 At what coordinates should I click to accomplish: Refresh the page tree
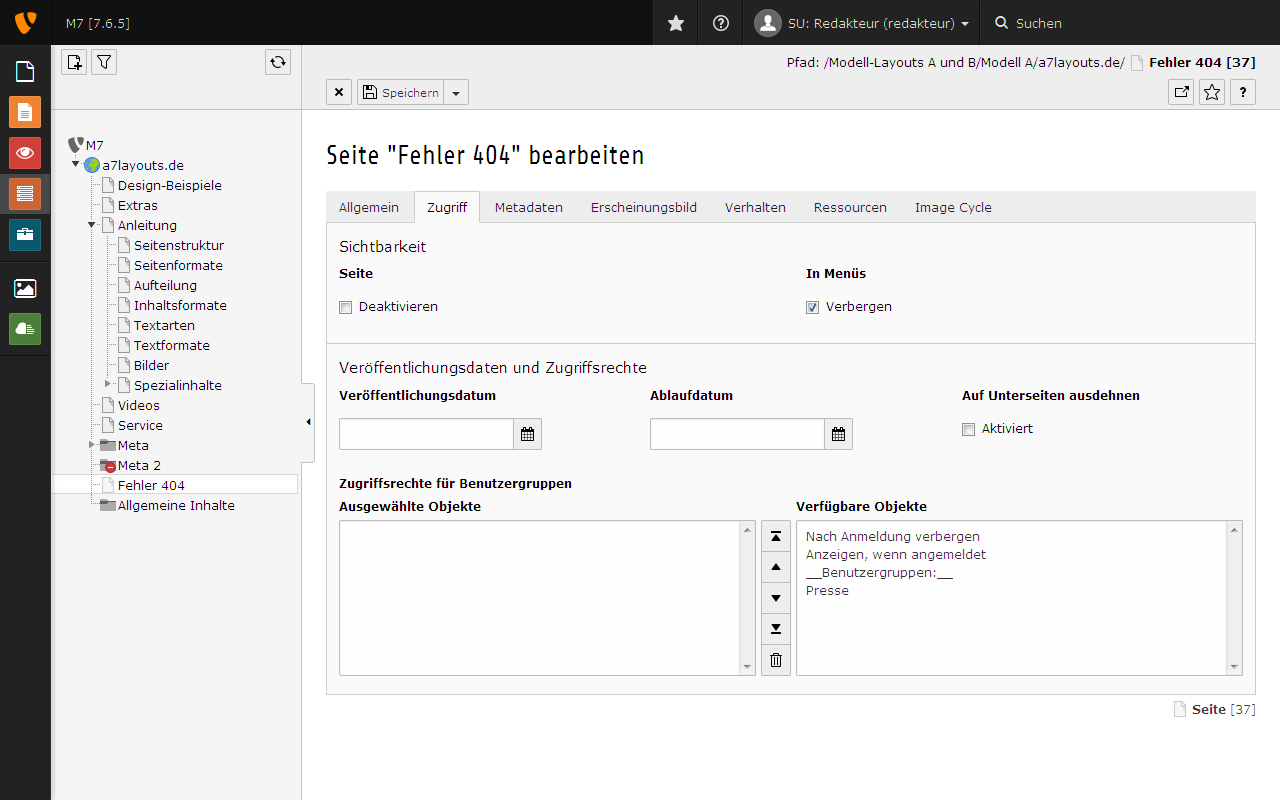278,62
